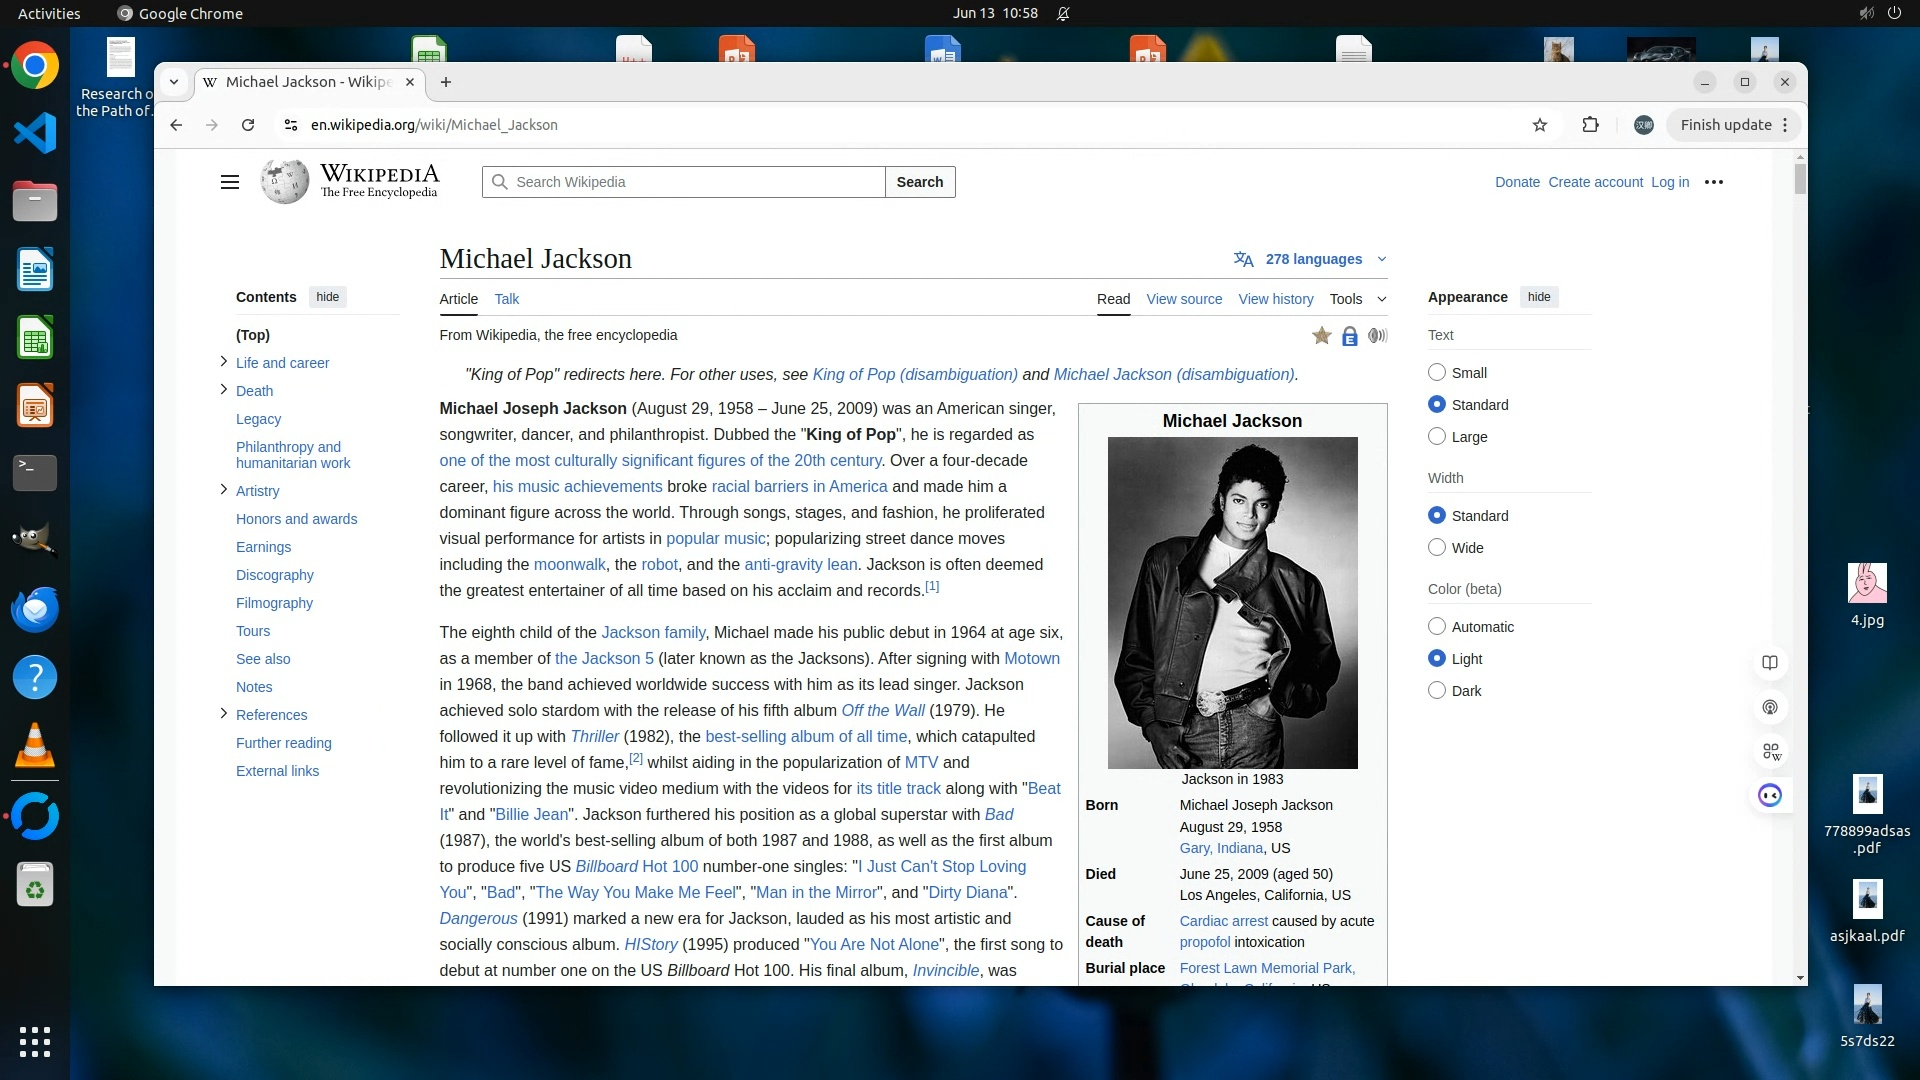The width and height of the screenshot is (1920, 1080).
Task: Open the Tools dropdown menu
Action: coord(1357,299)
